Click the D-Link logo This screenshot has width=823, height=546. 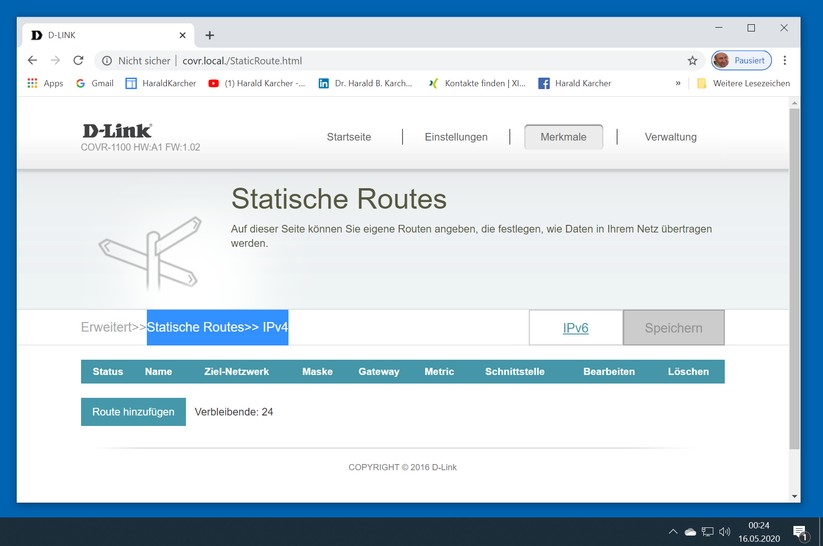(x=117, y=131)
